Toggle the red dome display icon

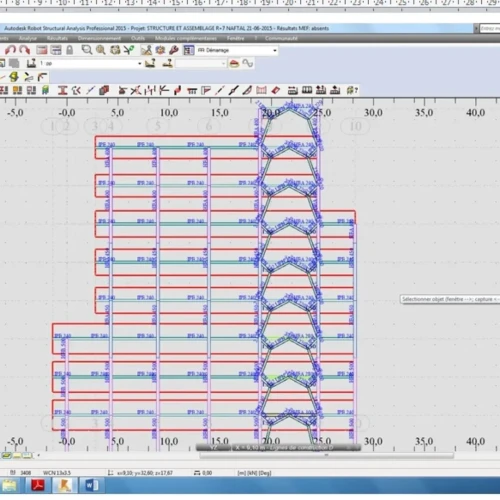click(x=234, y=63)
